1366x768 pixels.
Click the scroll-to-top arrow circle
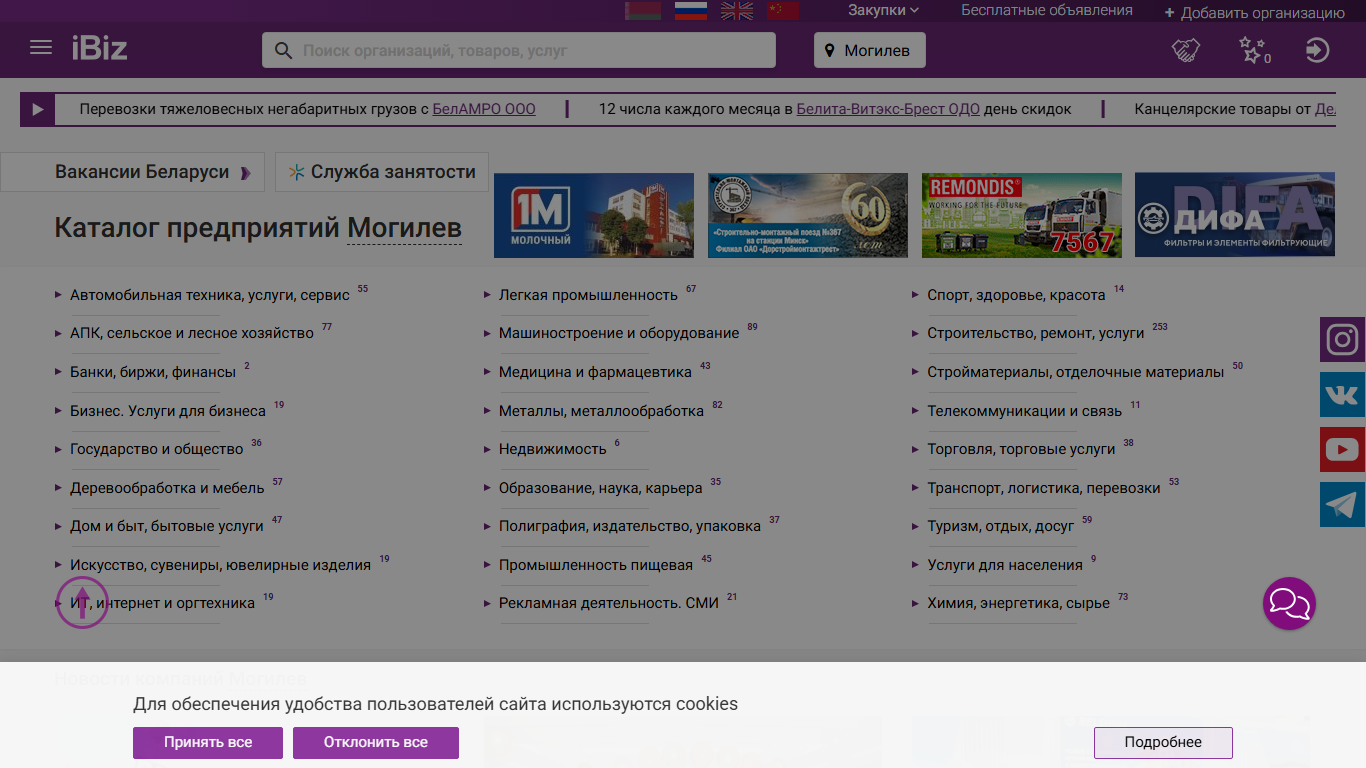click(x=82, y=603)
